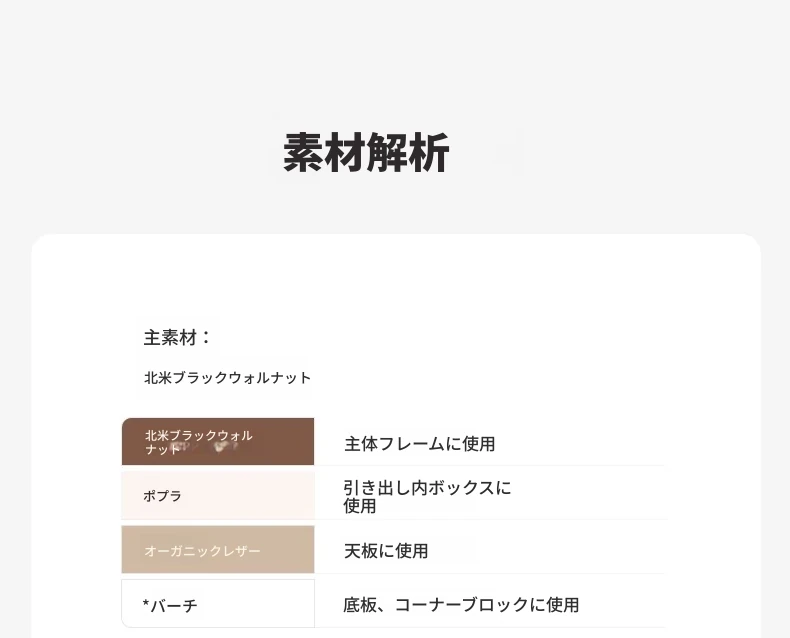Select the white *バーチ cell

tap(217, 604)
